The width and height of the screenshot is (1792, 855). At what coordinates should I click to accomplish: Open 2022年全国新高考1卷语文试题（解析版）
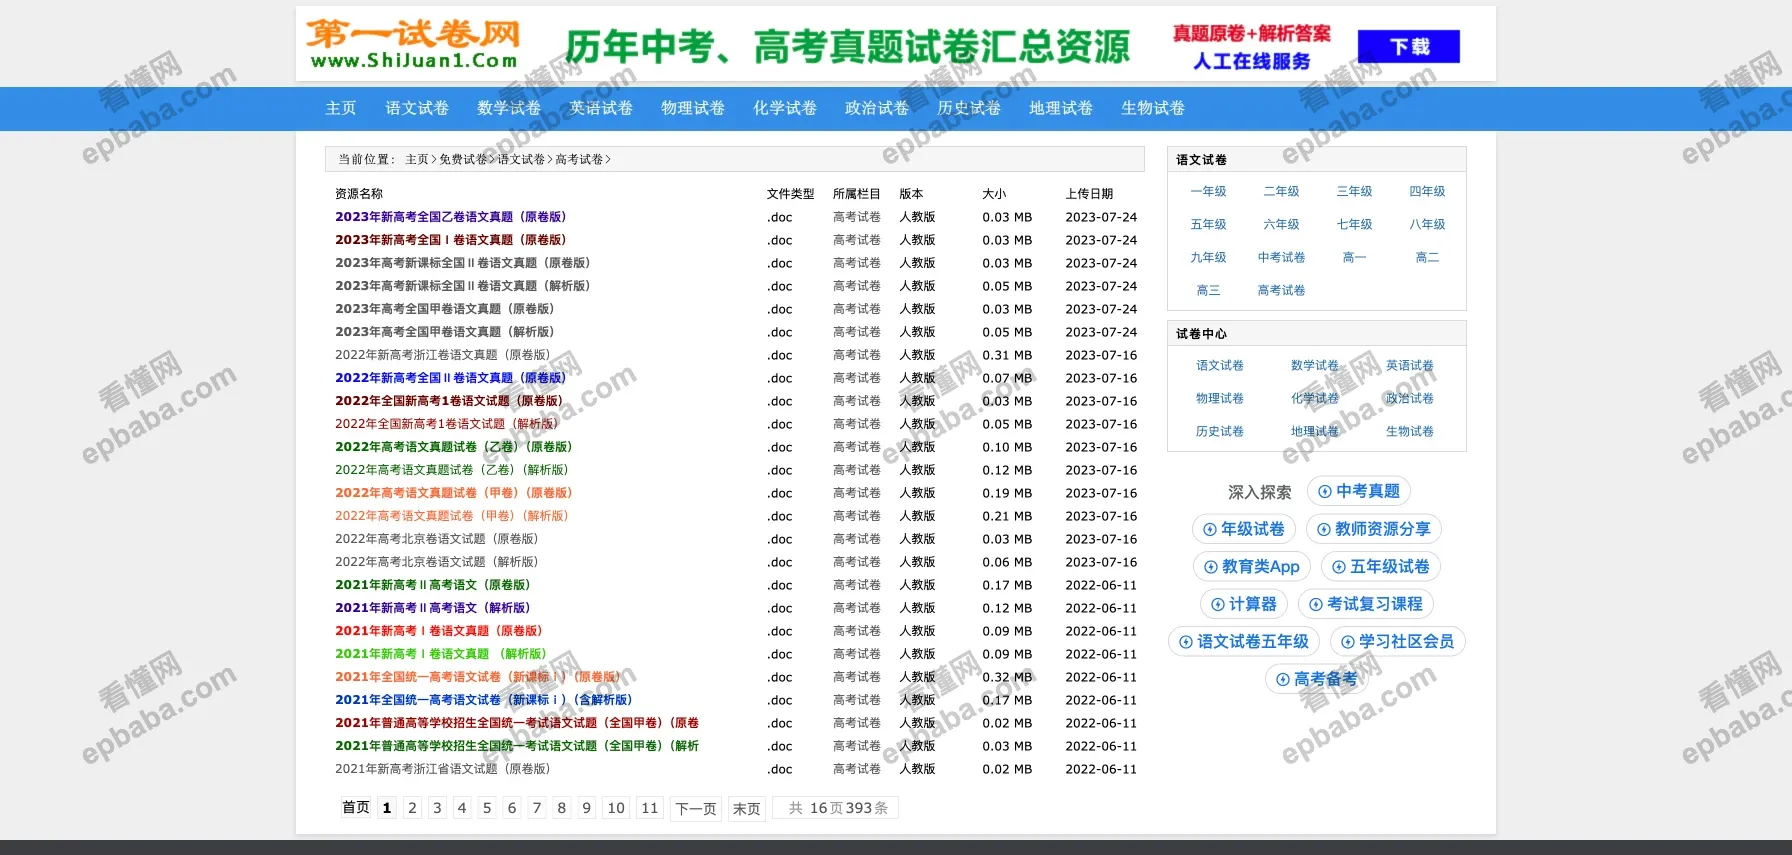point(447,424)
